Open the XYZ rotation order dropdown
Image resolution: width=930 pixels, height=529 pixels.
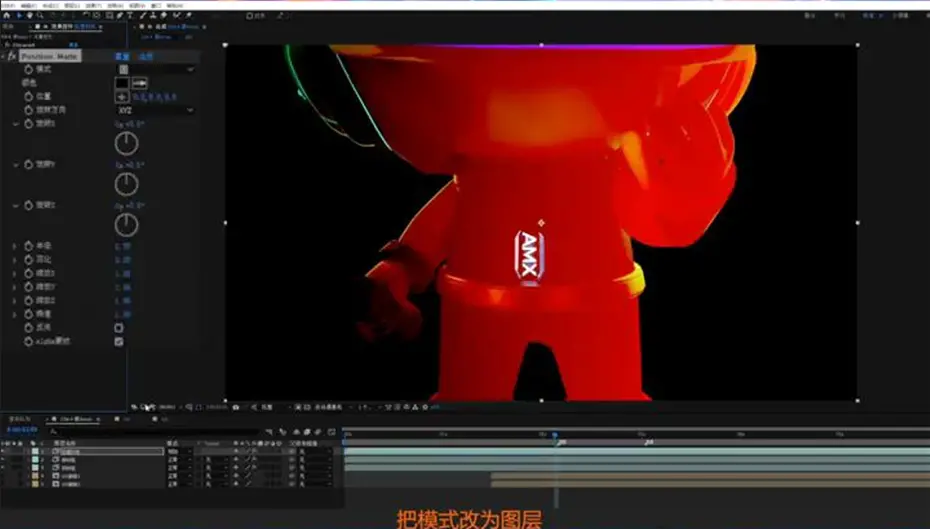[155, 110]
